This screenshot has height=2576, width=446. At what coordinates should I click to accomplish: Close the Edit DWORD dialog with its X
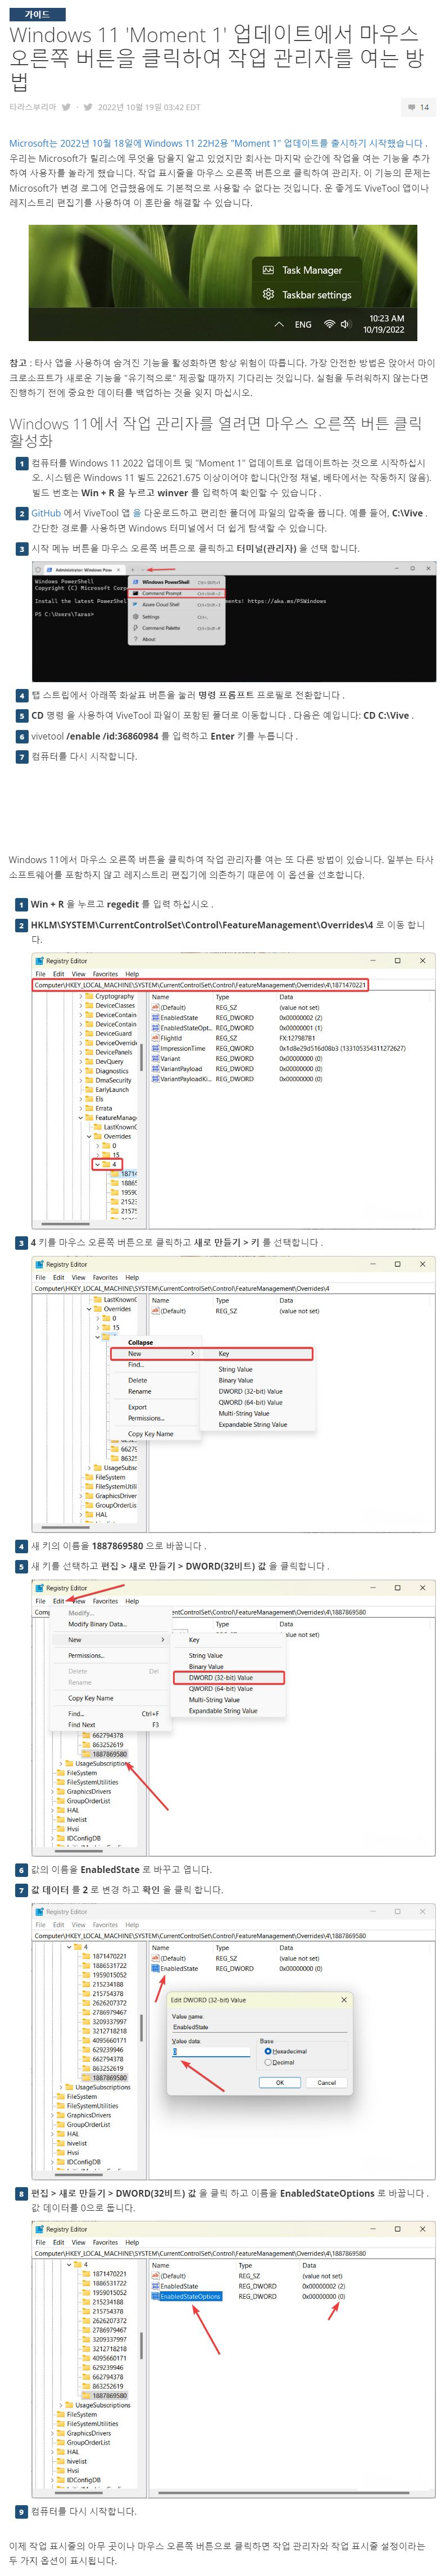pyautogui.click(x=344, y=2000)
